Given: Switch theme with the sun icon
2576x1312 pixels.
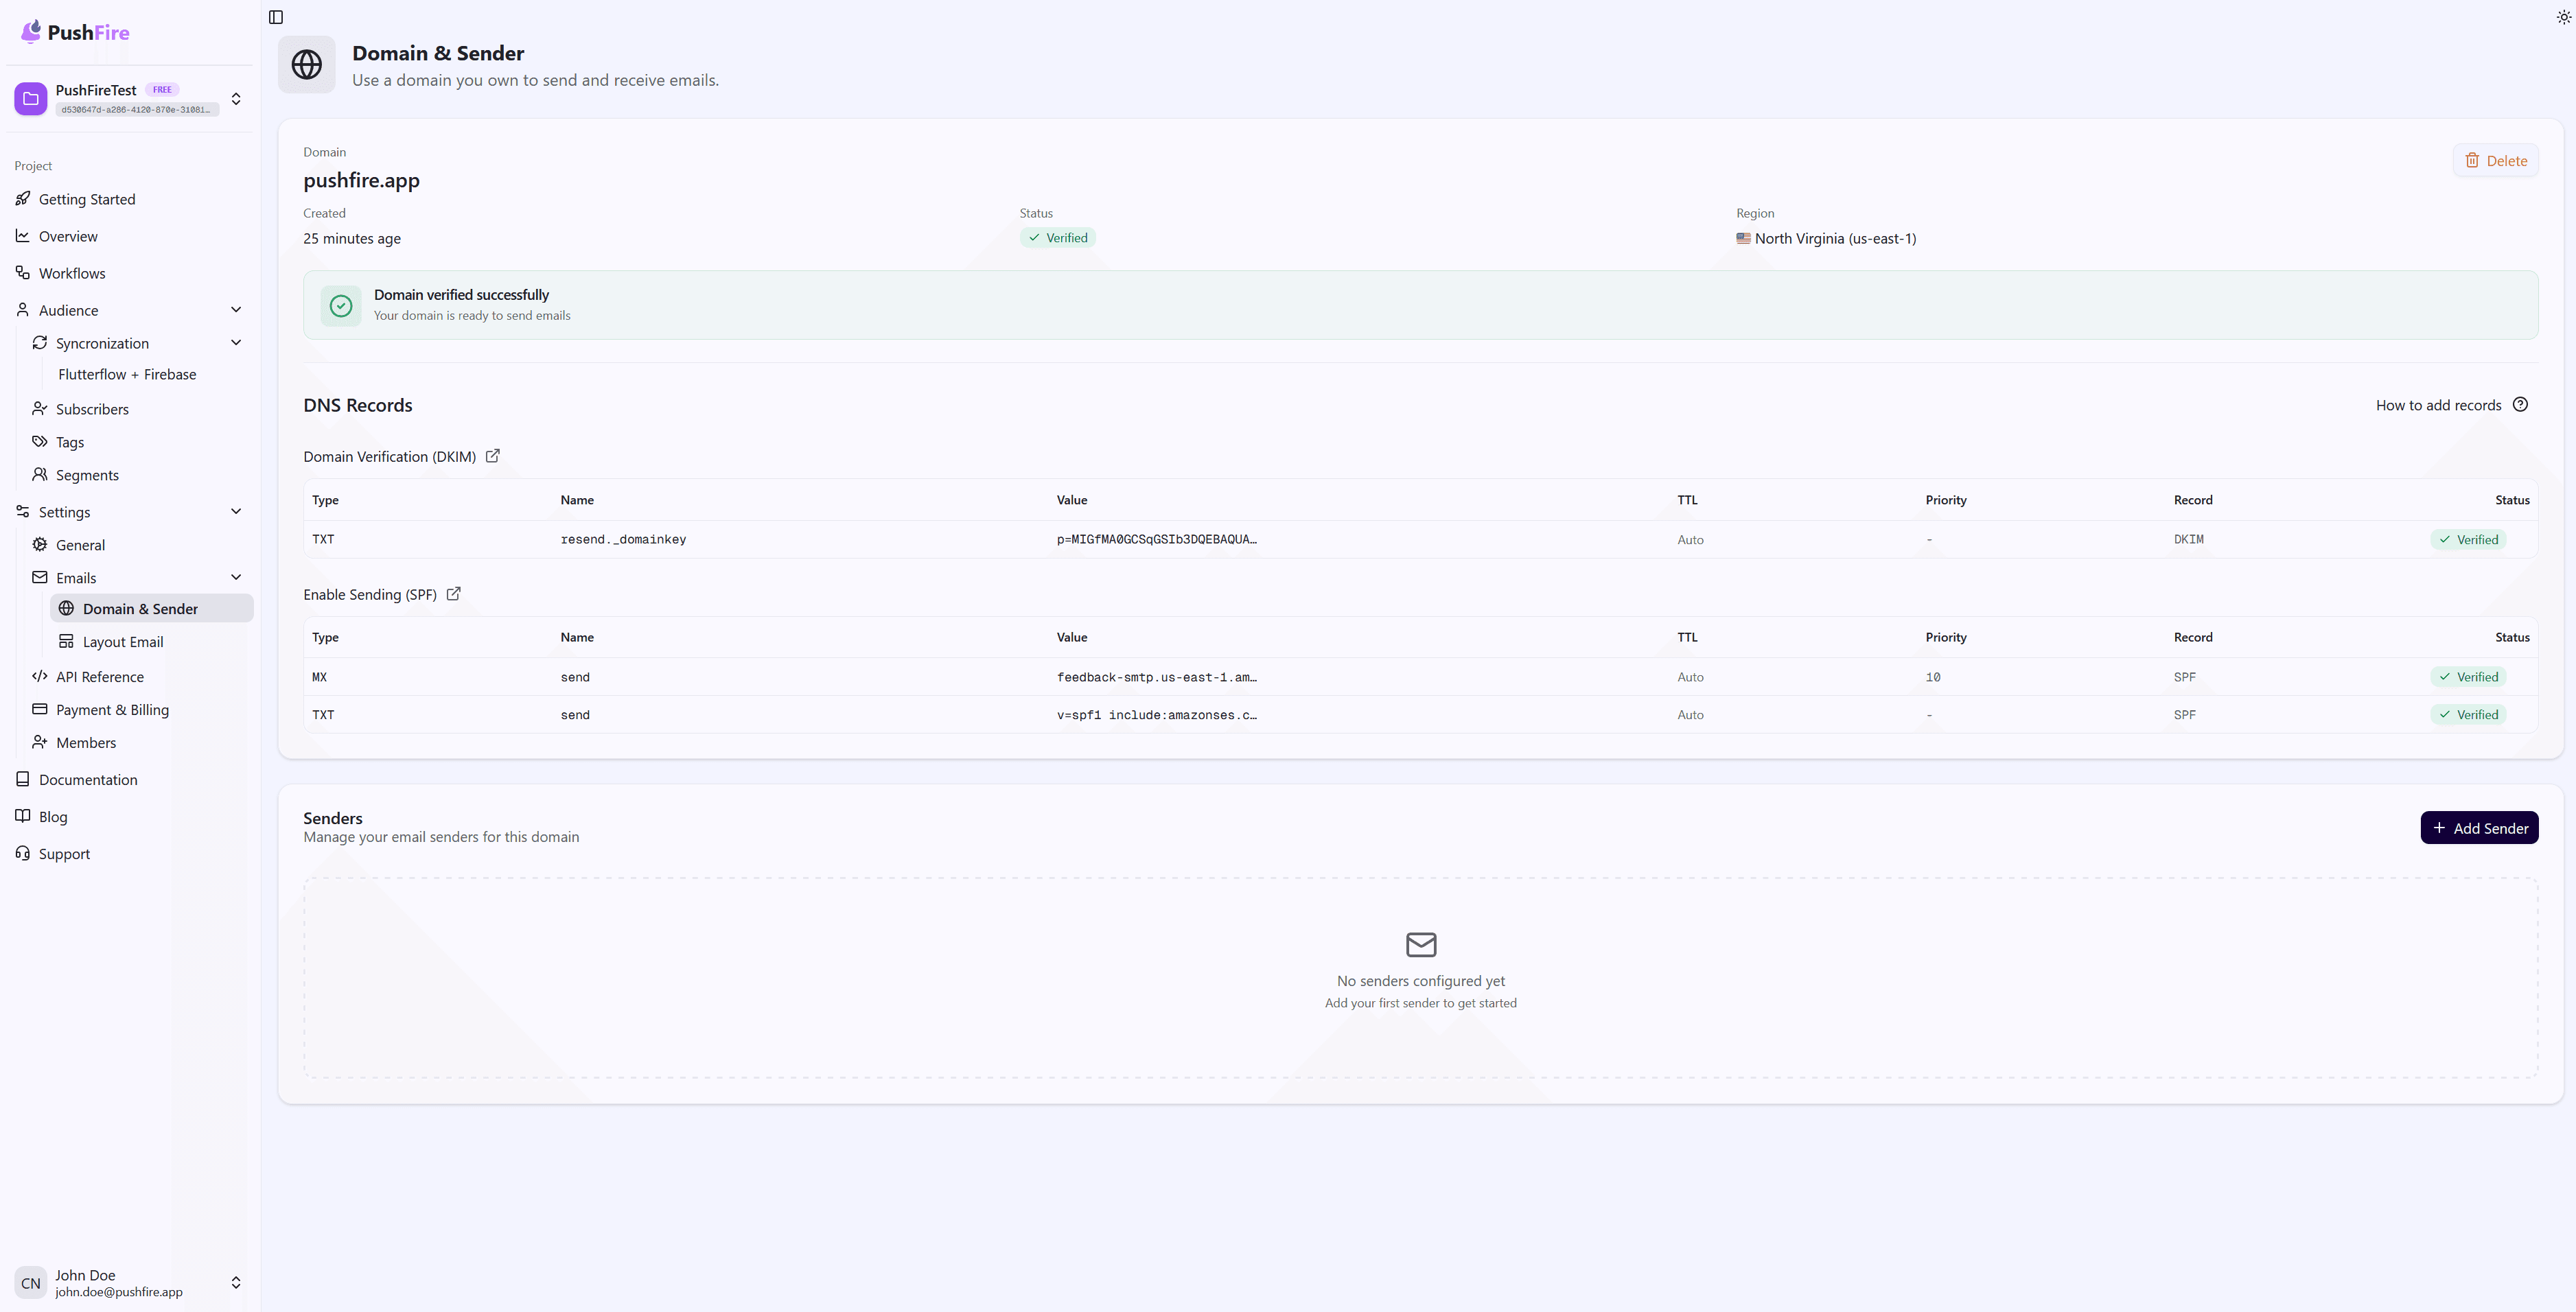Looking at the screenshot, I should tap(2563, 17).
